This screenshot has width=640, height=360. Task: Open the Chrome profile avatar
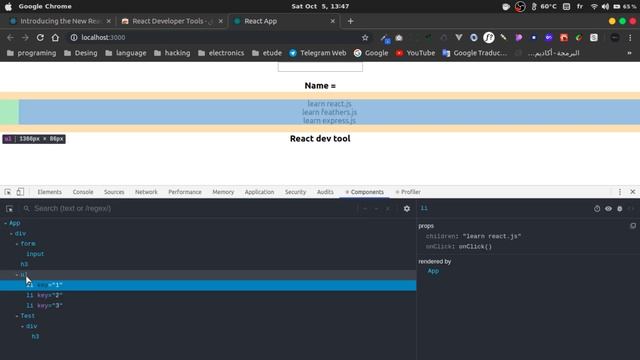tap(615, 38)
